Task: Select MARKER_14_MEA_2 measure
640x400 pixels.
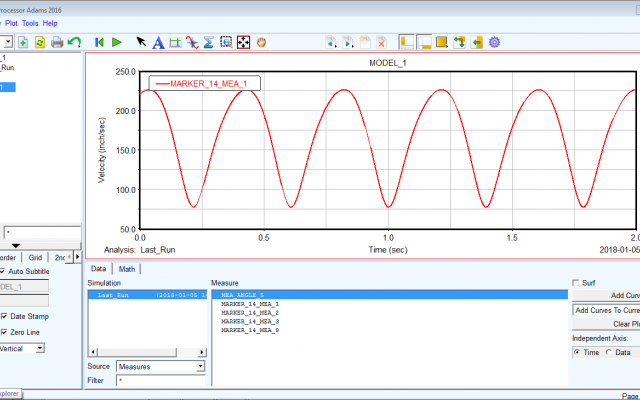Action: [x=250, y=313]
